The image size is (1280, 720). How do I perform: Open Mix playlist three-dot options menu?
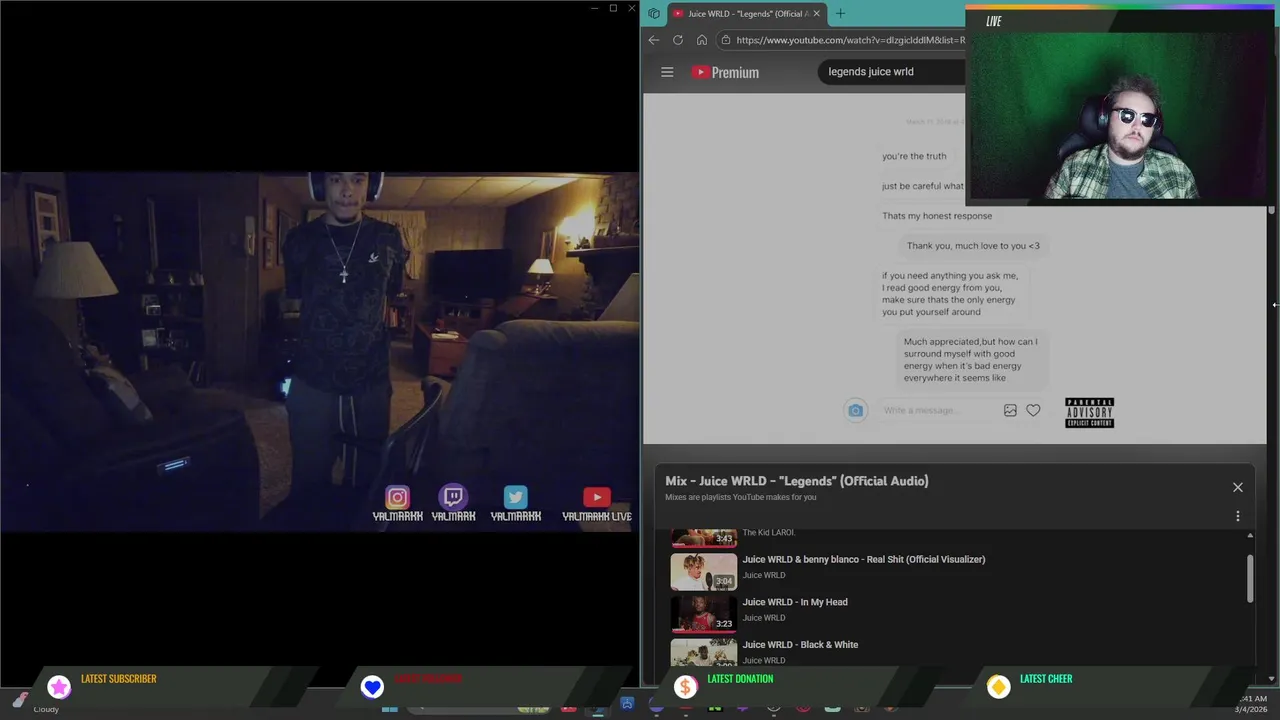(1238, 516)
